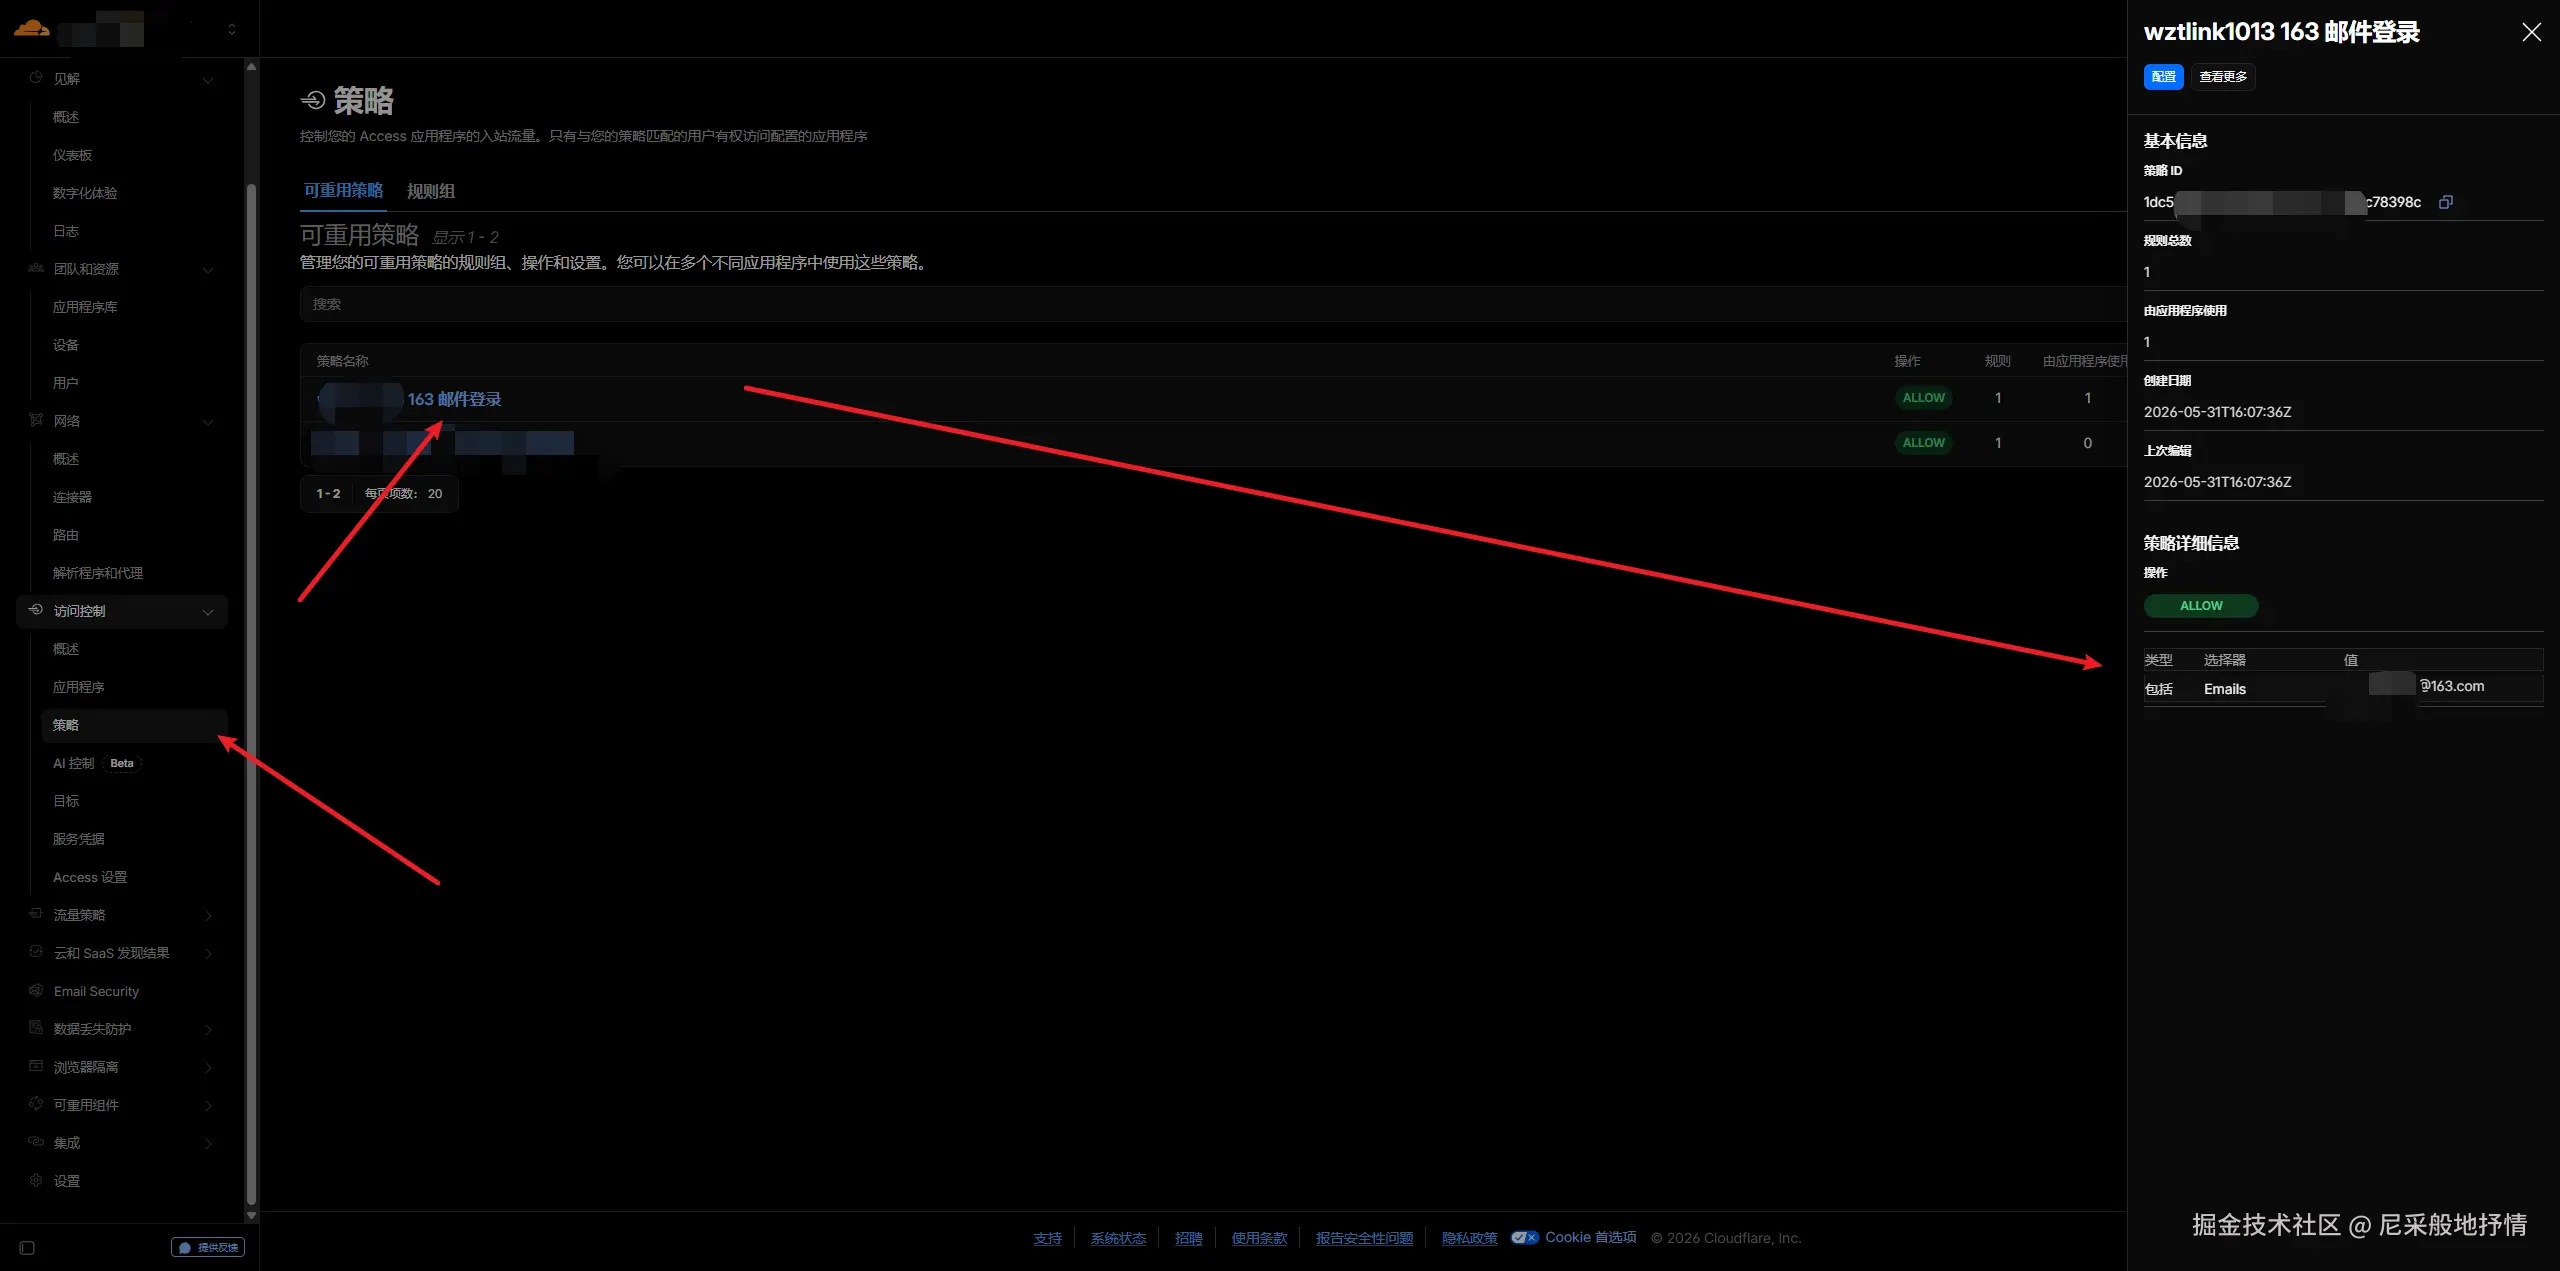
Task: Open Access 设置 in the sidebar
Action: tap(90, 877)
